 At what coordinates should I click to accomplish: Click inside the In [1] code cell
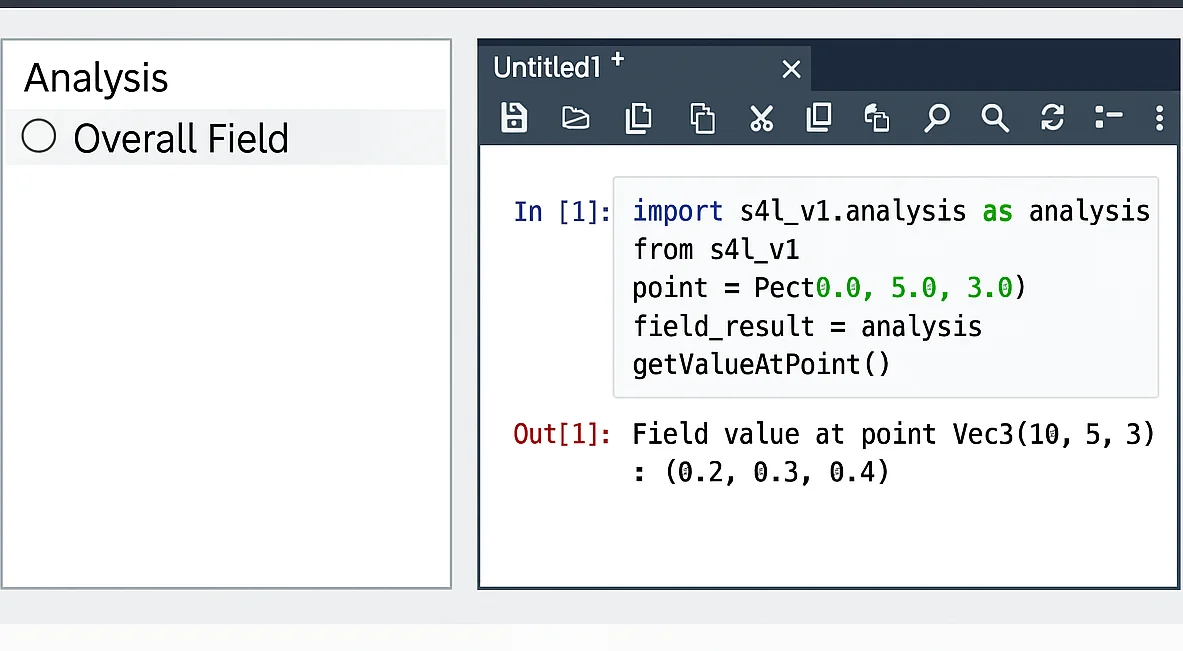point(880,288)
